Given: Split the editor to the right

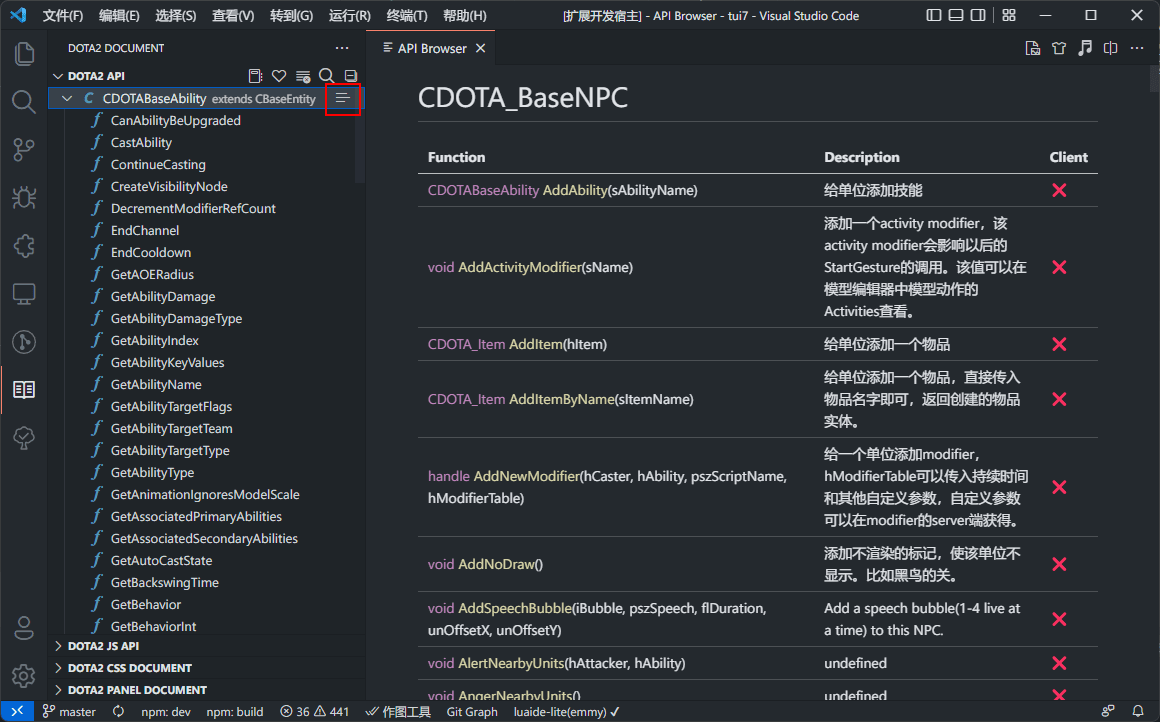Looking at the screenshot, I should point(1110,48).
